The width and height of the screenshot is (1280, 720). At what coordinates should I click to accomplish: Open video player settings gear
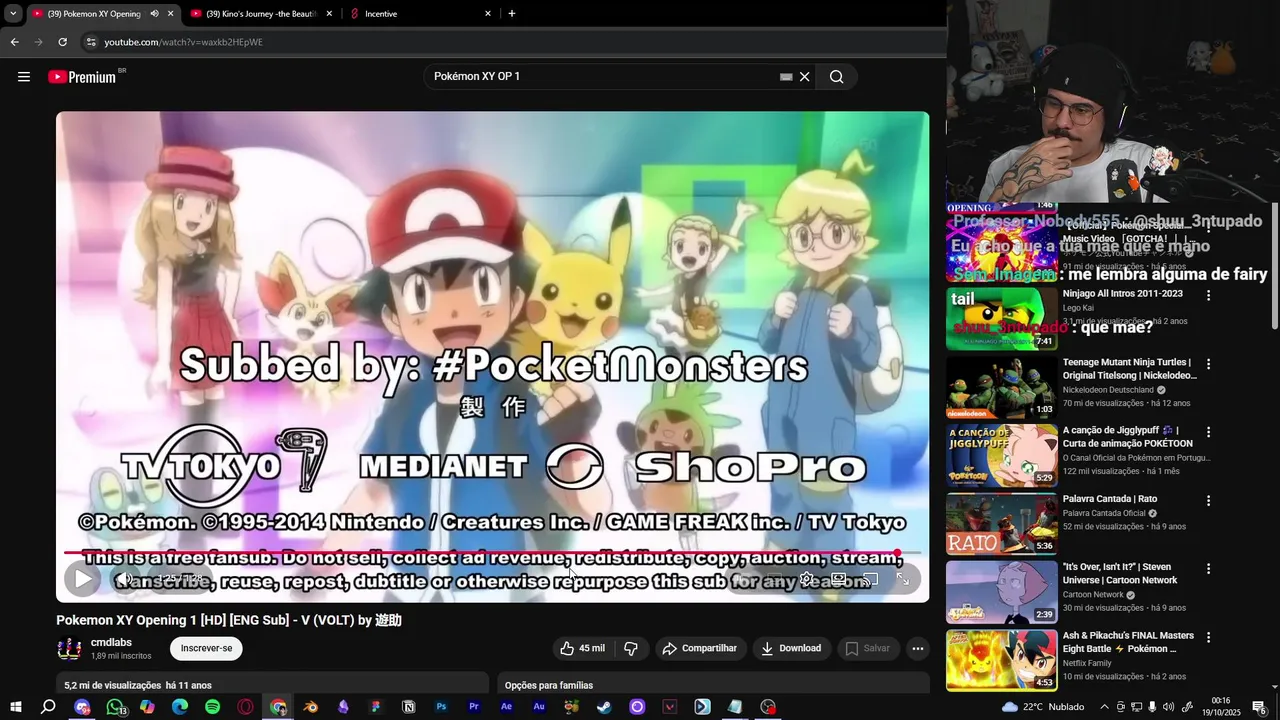(806, 578)
